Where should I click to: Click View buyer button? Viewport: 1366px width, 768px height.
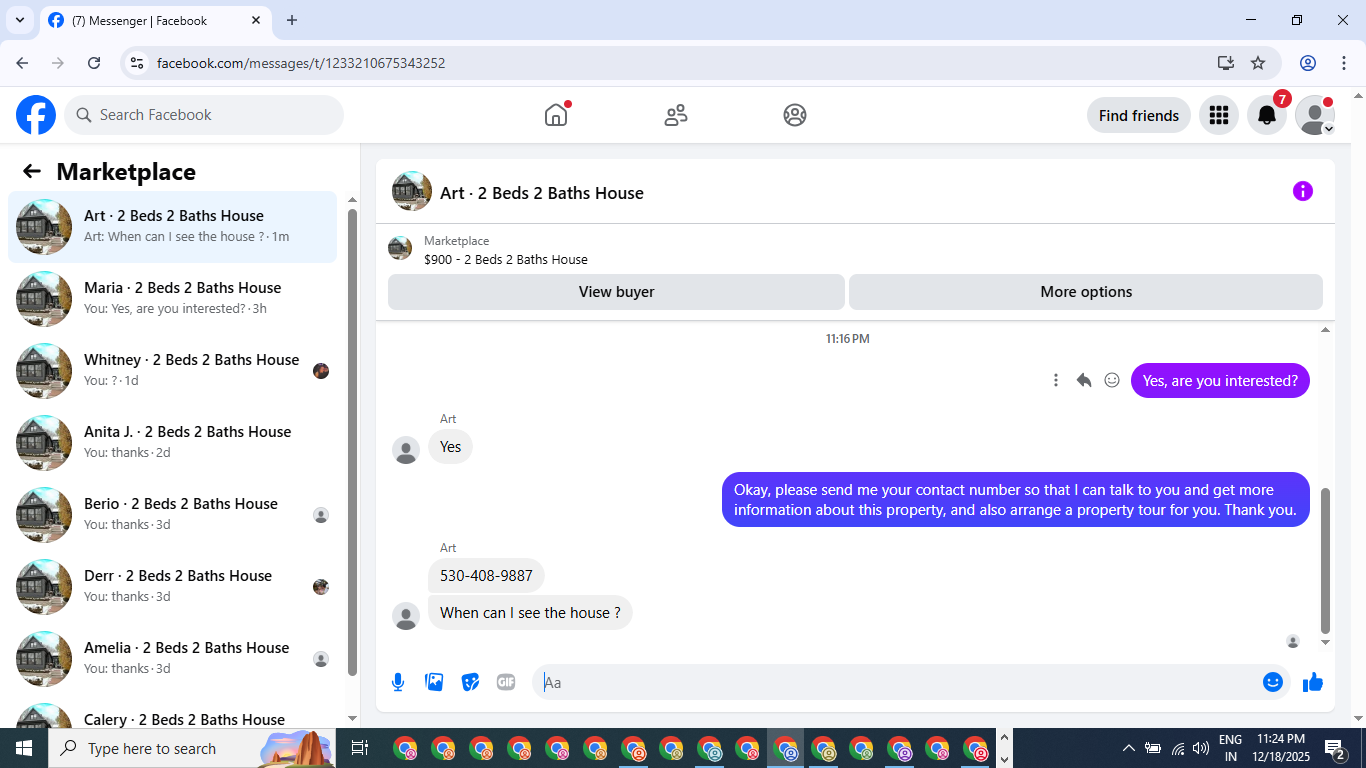[616, 292]
